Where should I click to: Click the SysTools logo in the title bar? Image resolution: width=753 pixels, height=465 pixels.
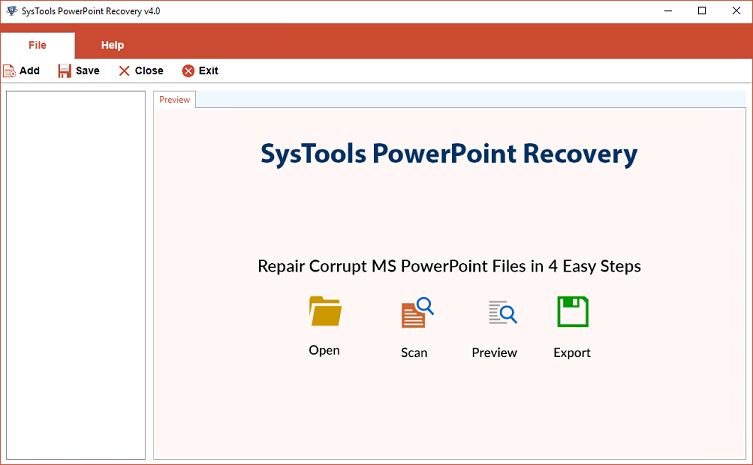click(x=12, y=11)
